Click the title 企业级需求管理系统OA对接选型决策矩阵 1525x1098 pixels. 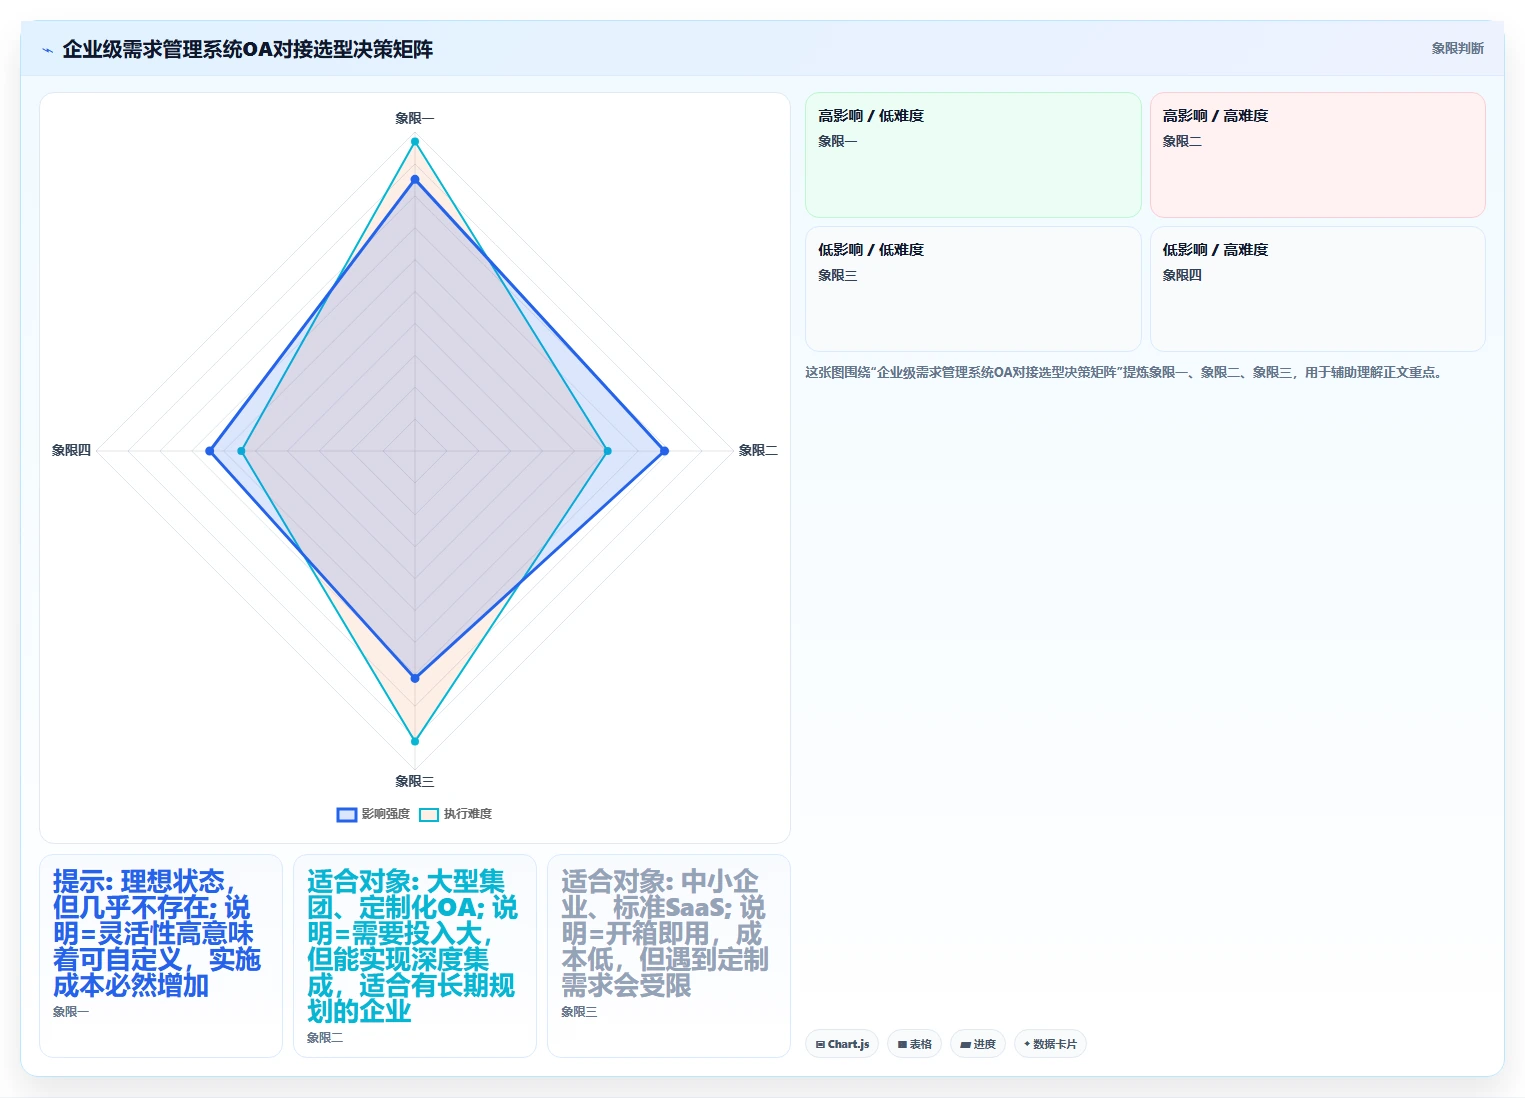247,50
